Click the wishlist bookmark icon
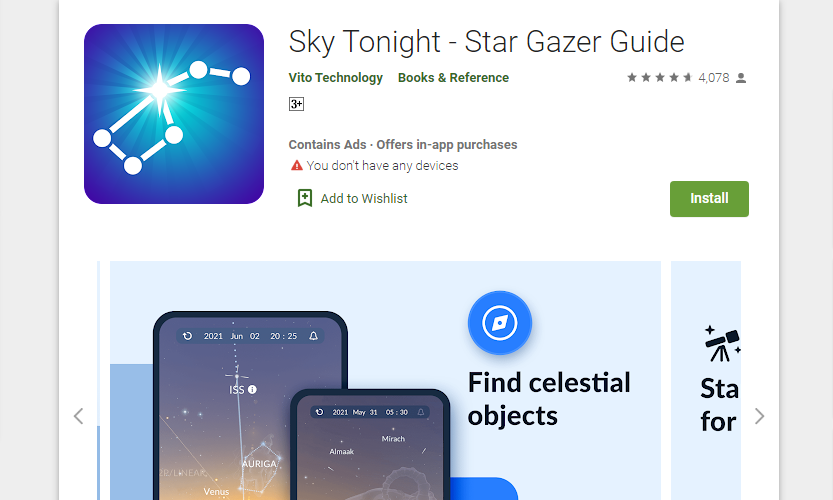The image size is (833, 500). [304, 198]
